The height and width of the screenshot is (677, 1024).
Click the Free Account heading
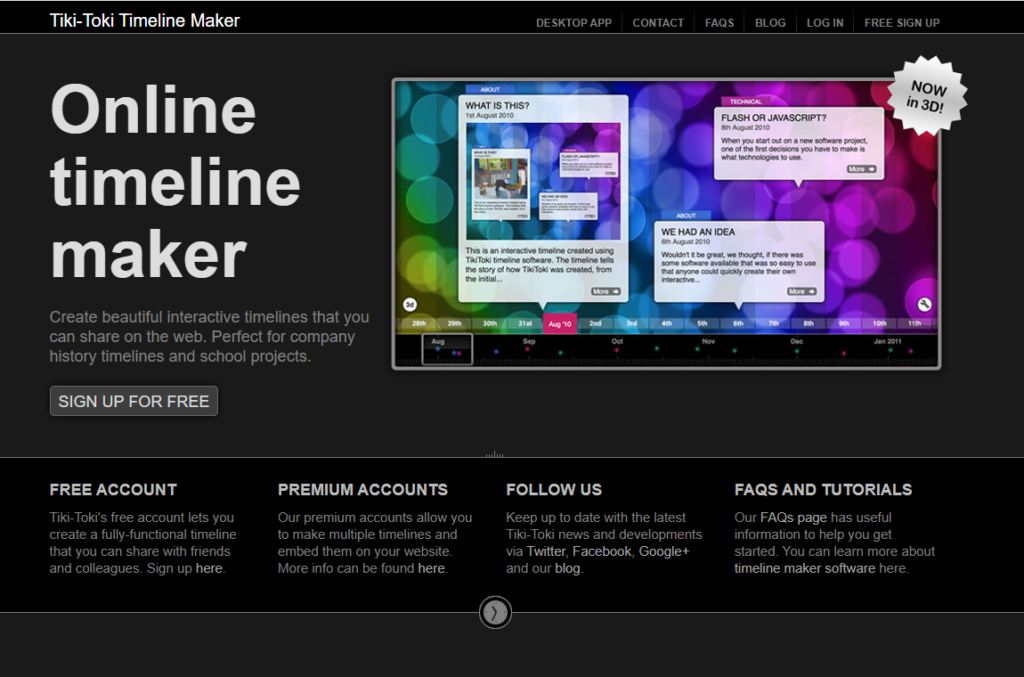point(113,490)
